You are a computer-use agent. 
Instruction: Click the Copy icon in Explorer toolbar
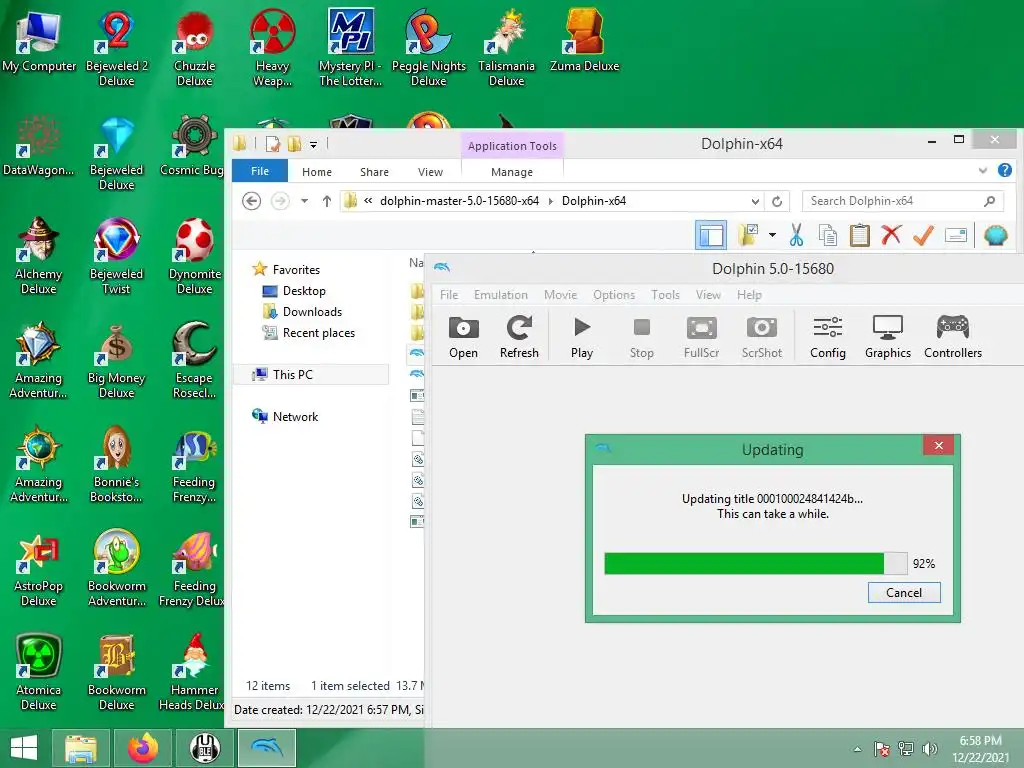click(827, 235)
